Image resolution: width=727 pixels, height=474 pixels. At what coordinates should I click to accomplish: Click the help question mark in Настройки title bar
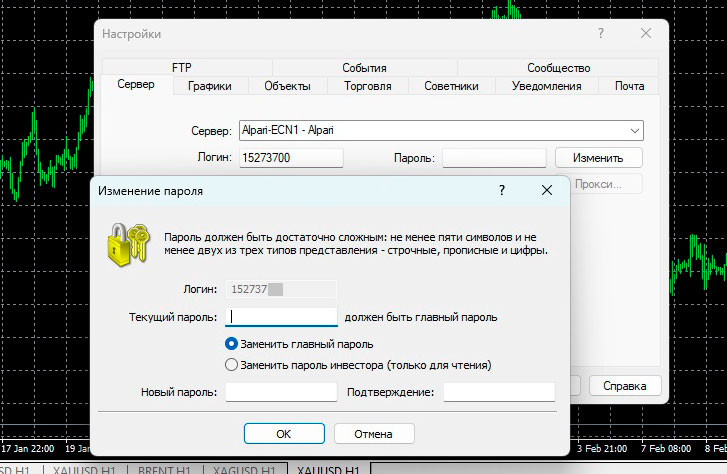601,33
